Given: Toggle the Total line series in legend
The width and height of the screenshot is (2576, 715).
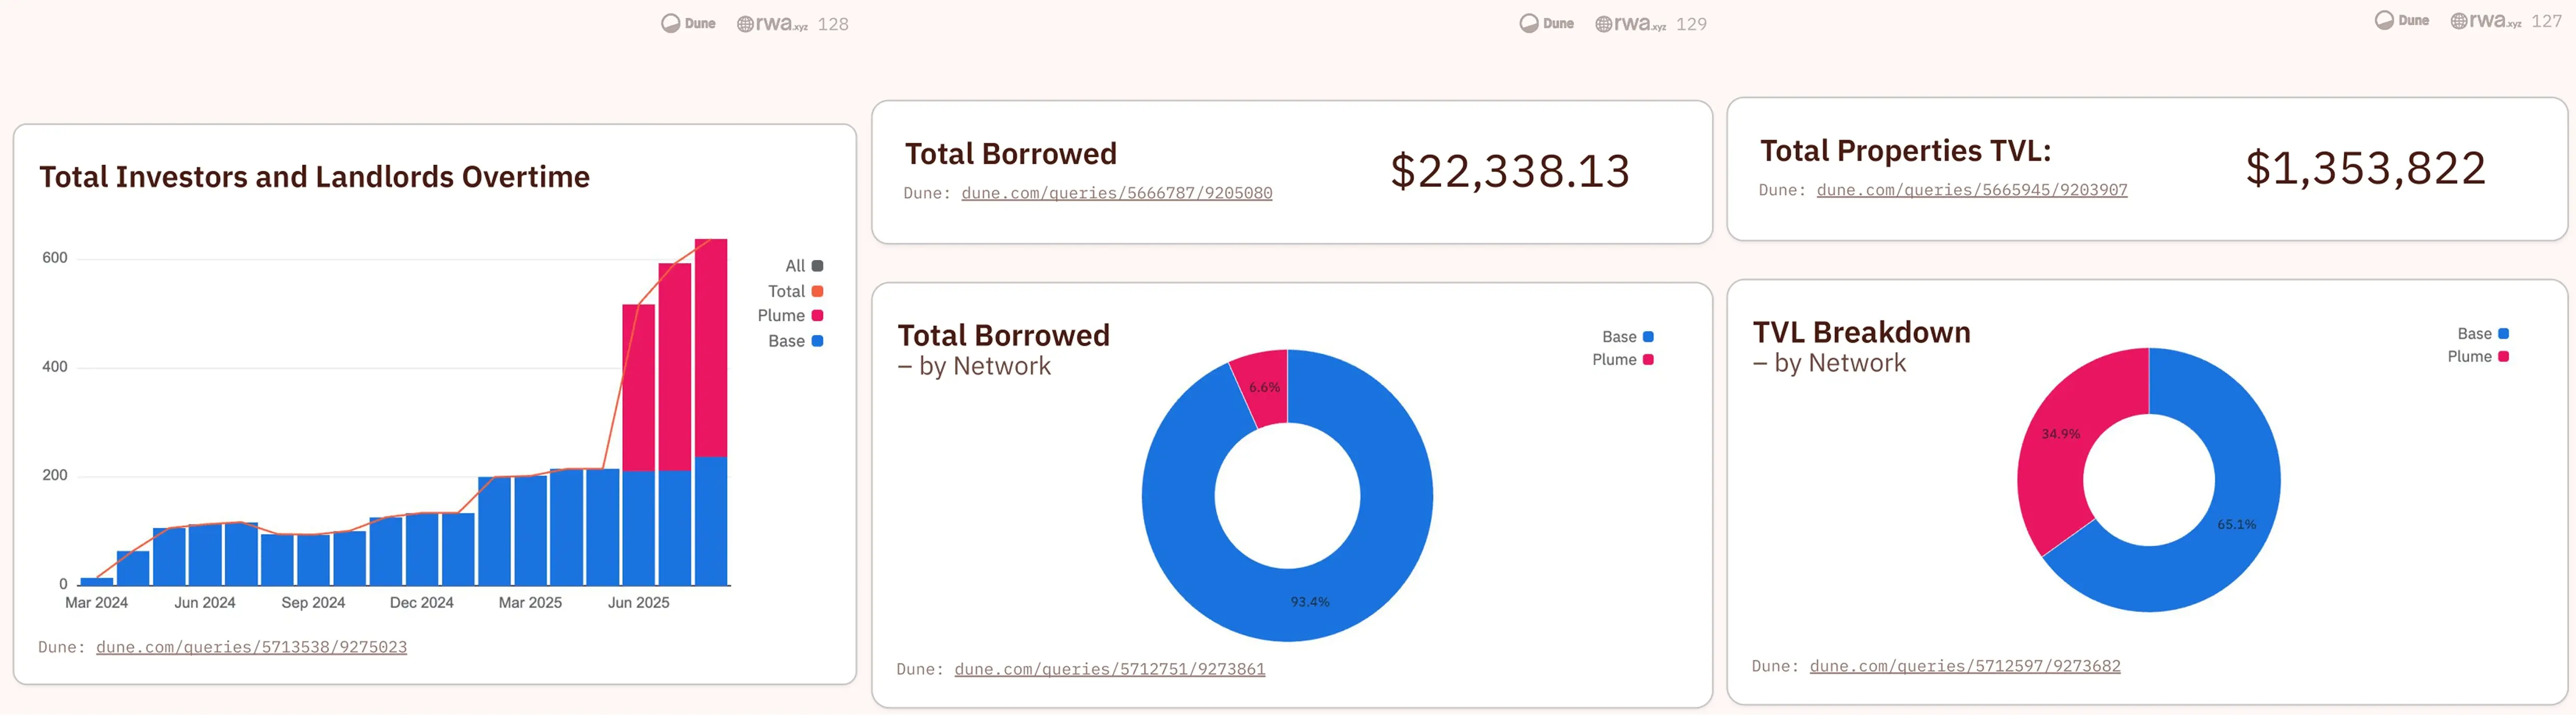Looking at the screenshot, I should (x=795, y=291).
